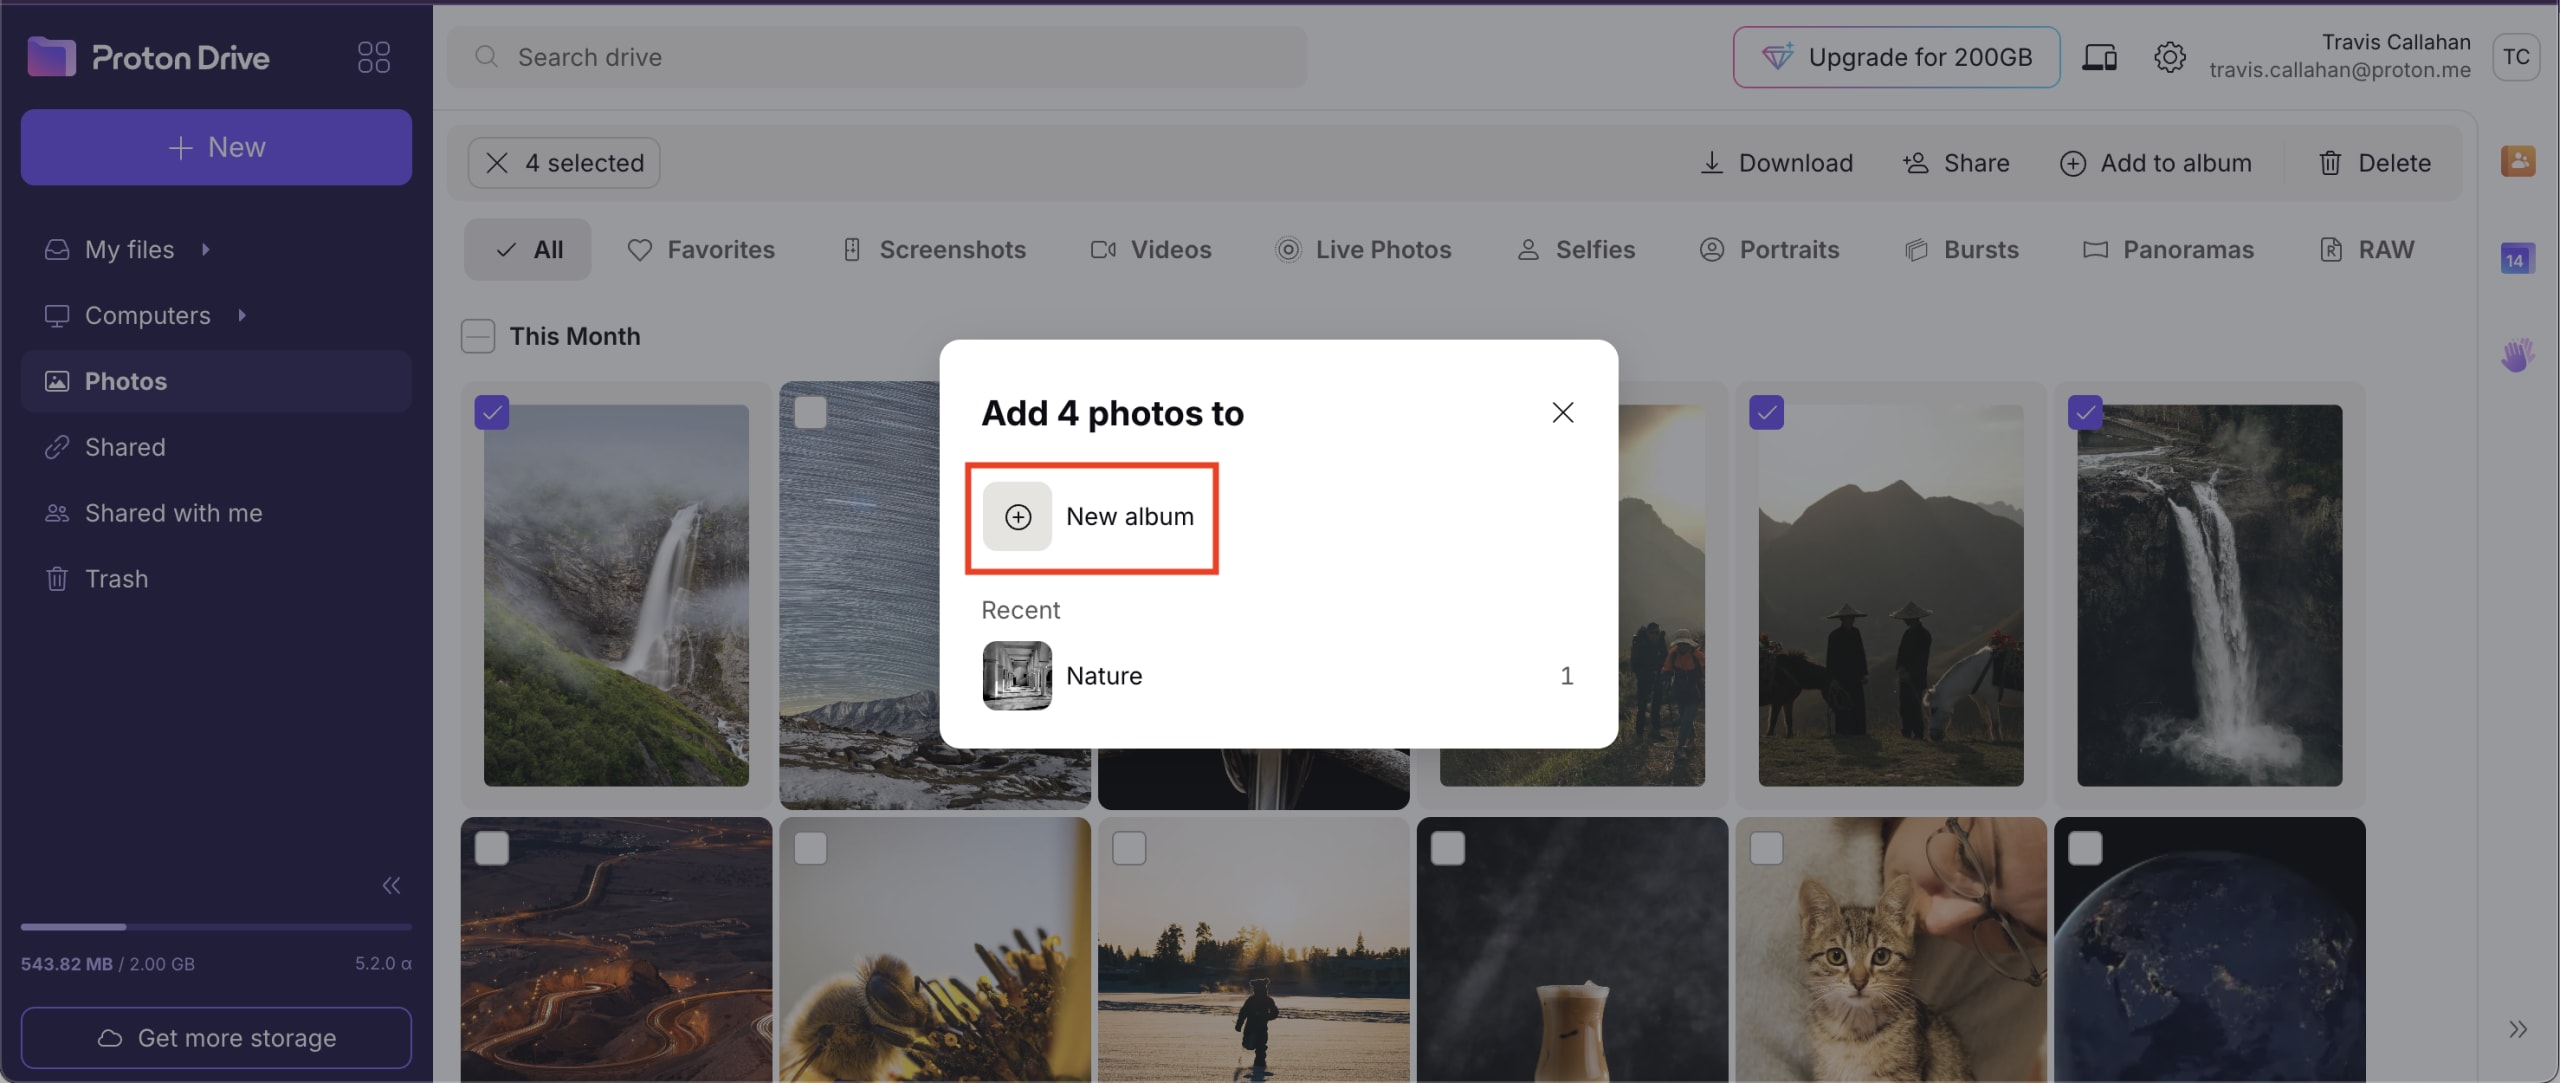Screen dimensions: 2560x1083
Task: Check the kitten photo checkbox
Action: 1766,848
